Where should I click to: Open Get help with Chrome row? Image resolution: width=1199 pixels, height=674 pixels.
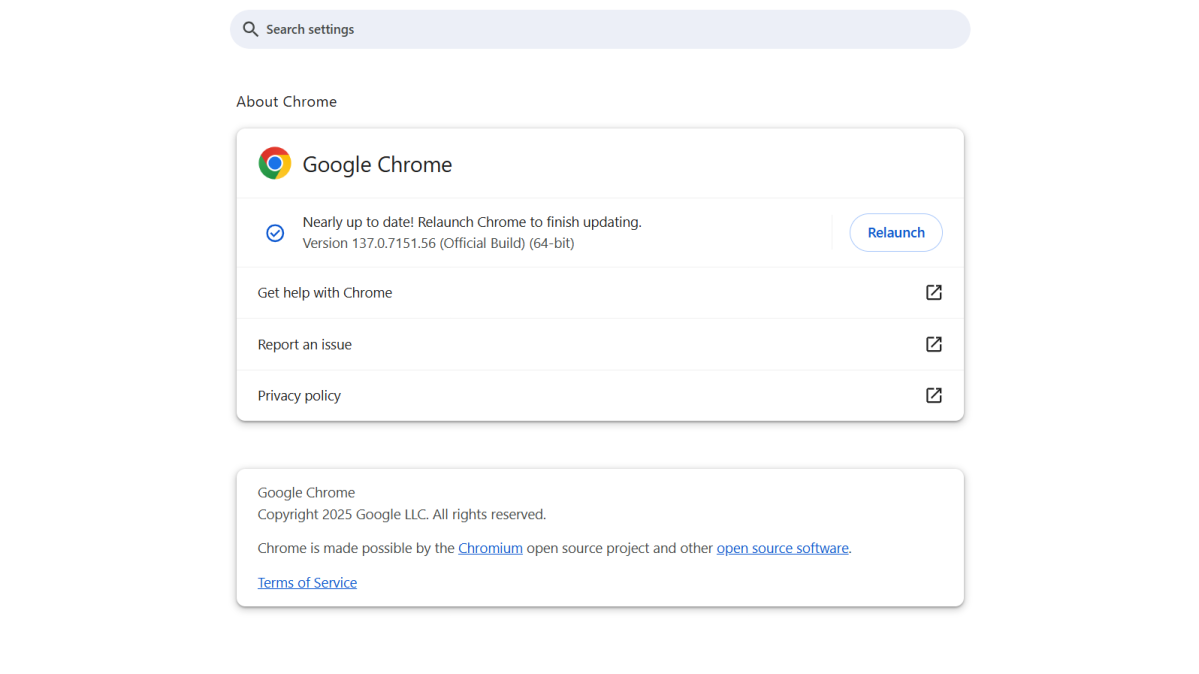point(600,293)
